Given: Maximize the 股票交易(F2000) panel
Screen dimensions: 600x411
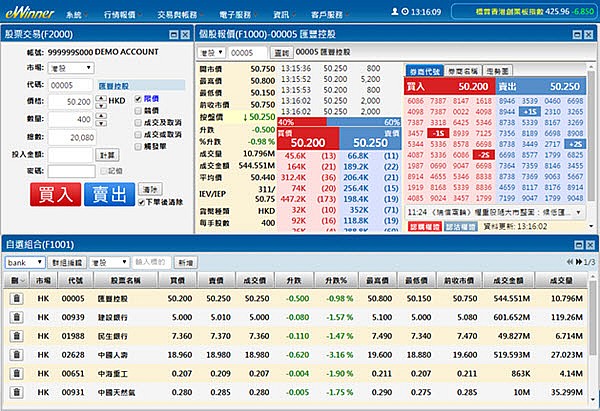Looking at the screenshot, I should point(174,35).
